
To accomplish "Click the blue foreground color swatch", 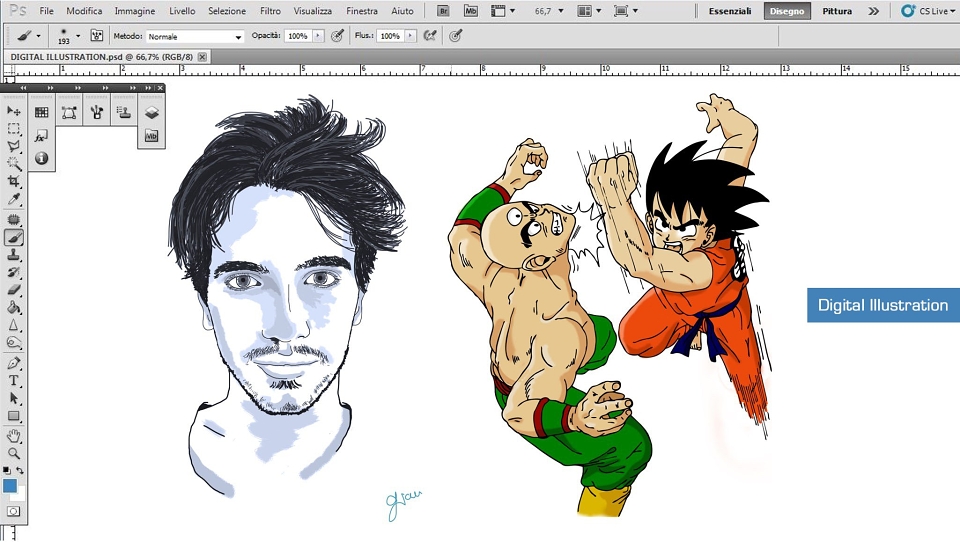I will [9, 486].
